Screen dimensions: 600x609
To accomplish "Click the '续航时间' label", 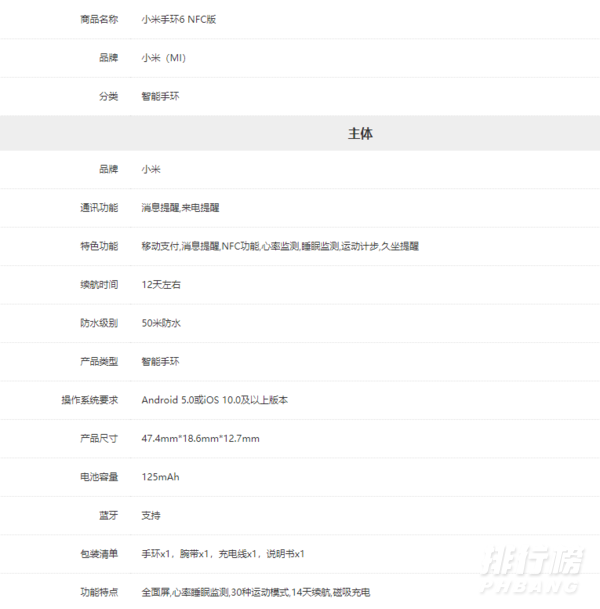I will [99, 285].
